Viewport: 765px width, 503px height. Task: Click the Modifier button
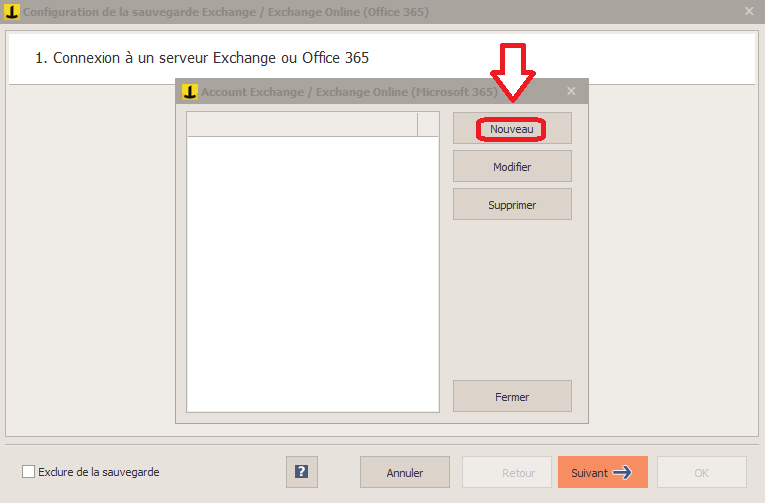point(512,166)
